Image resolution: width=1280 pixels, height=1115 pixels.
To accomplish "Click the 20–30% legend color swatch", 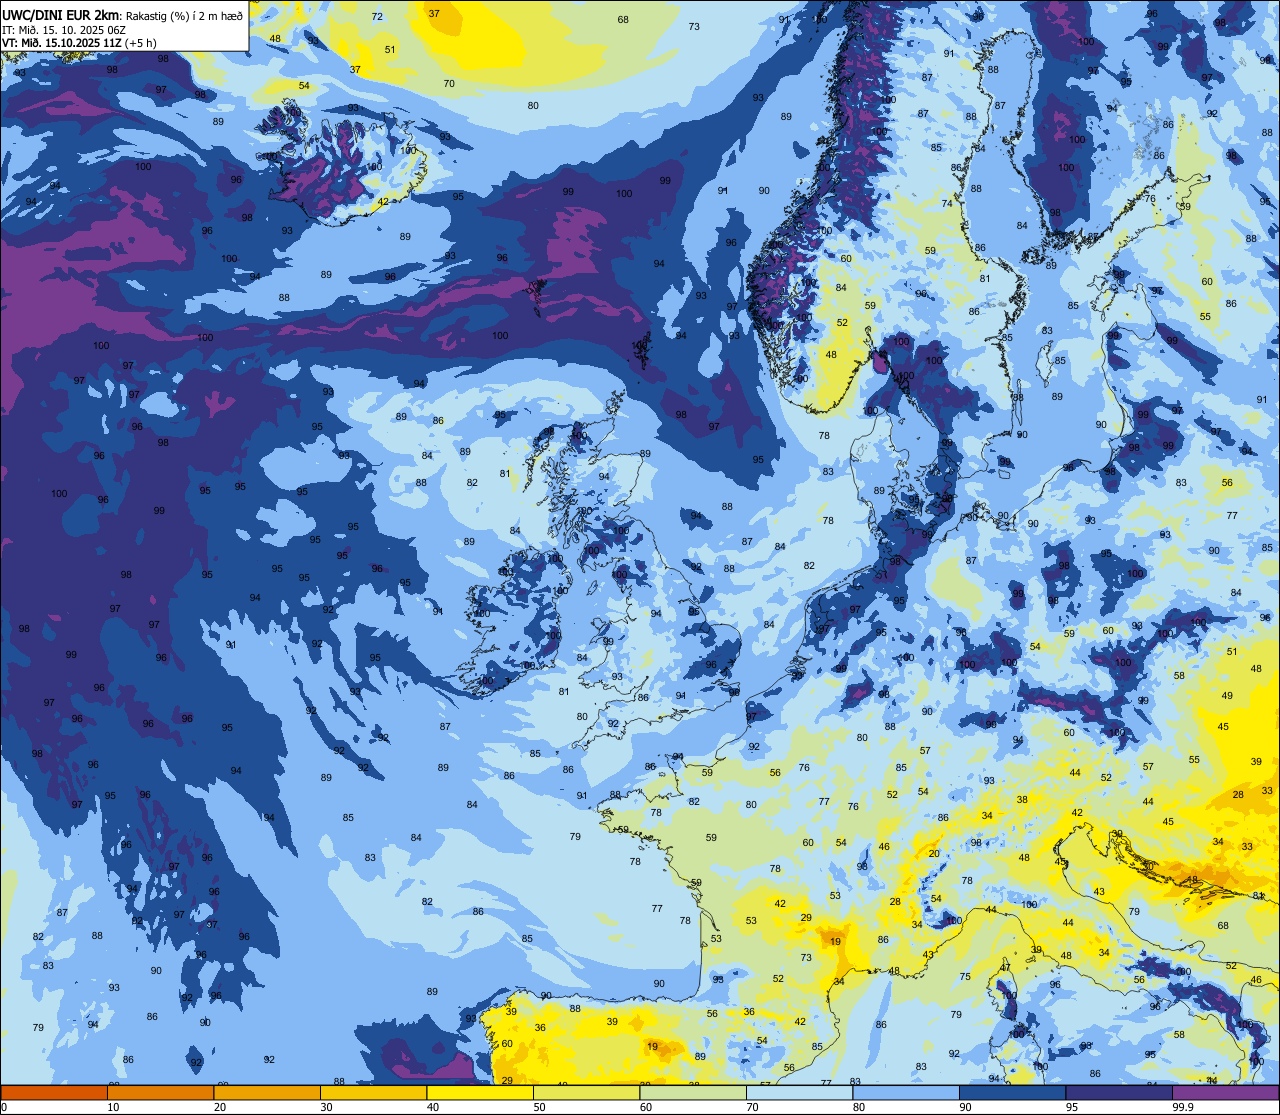I will click(267, 1093).
